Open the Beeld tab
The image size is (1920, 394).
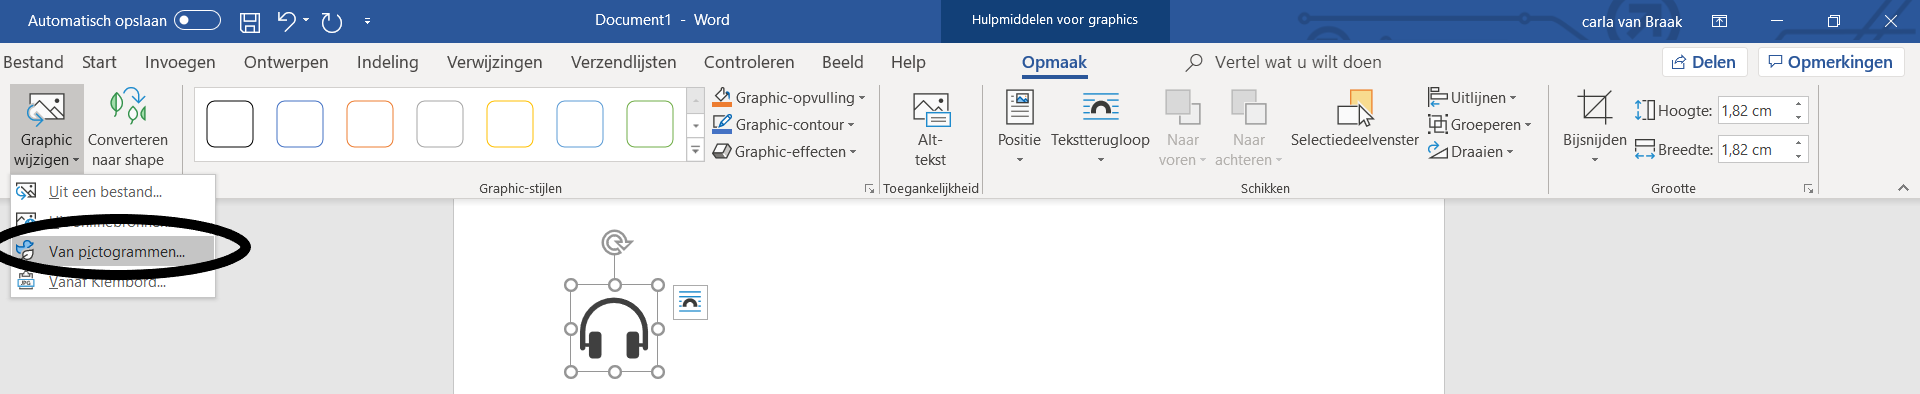coord(843,62)
